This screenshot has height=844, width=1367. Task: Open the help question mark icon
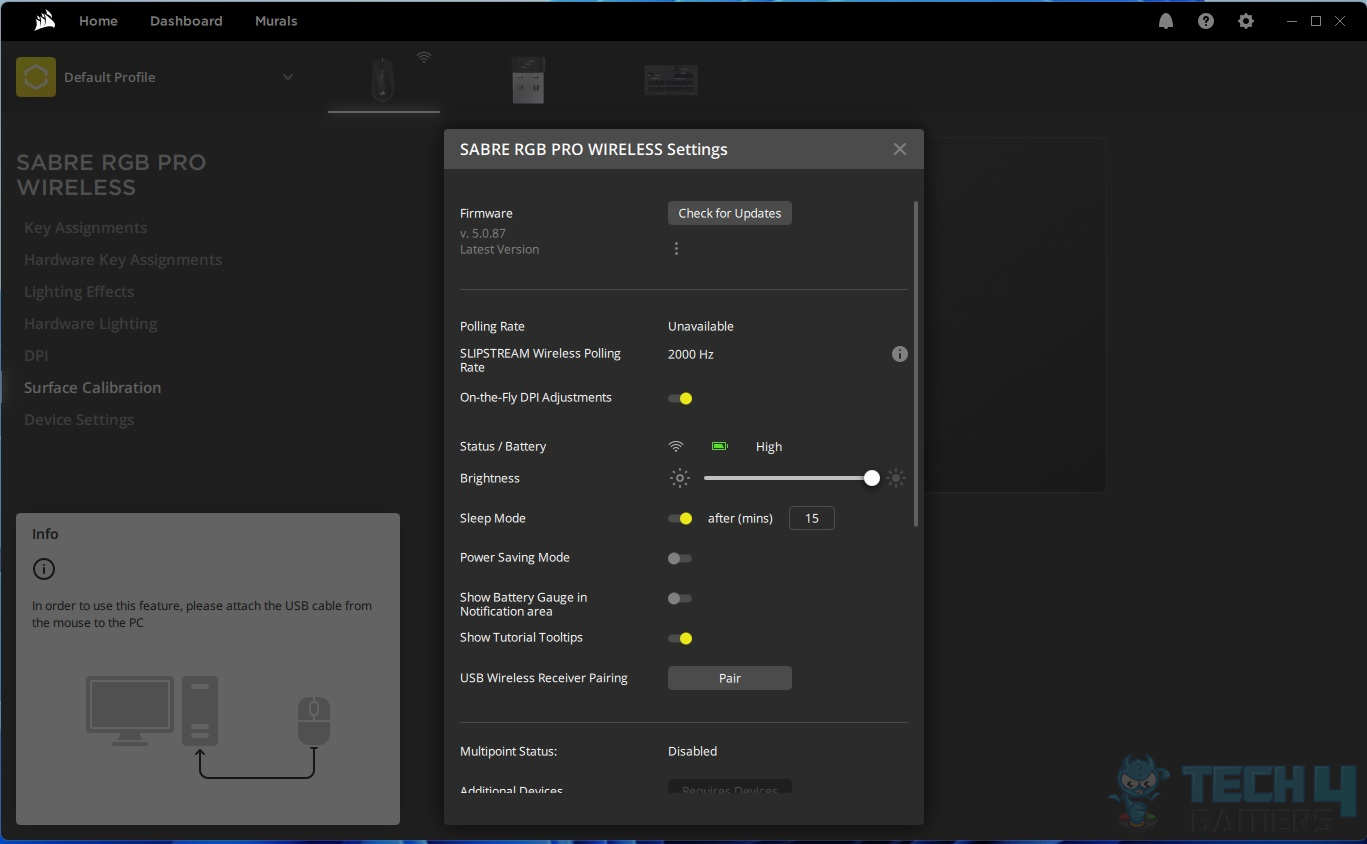1206,21
